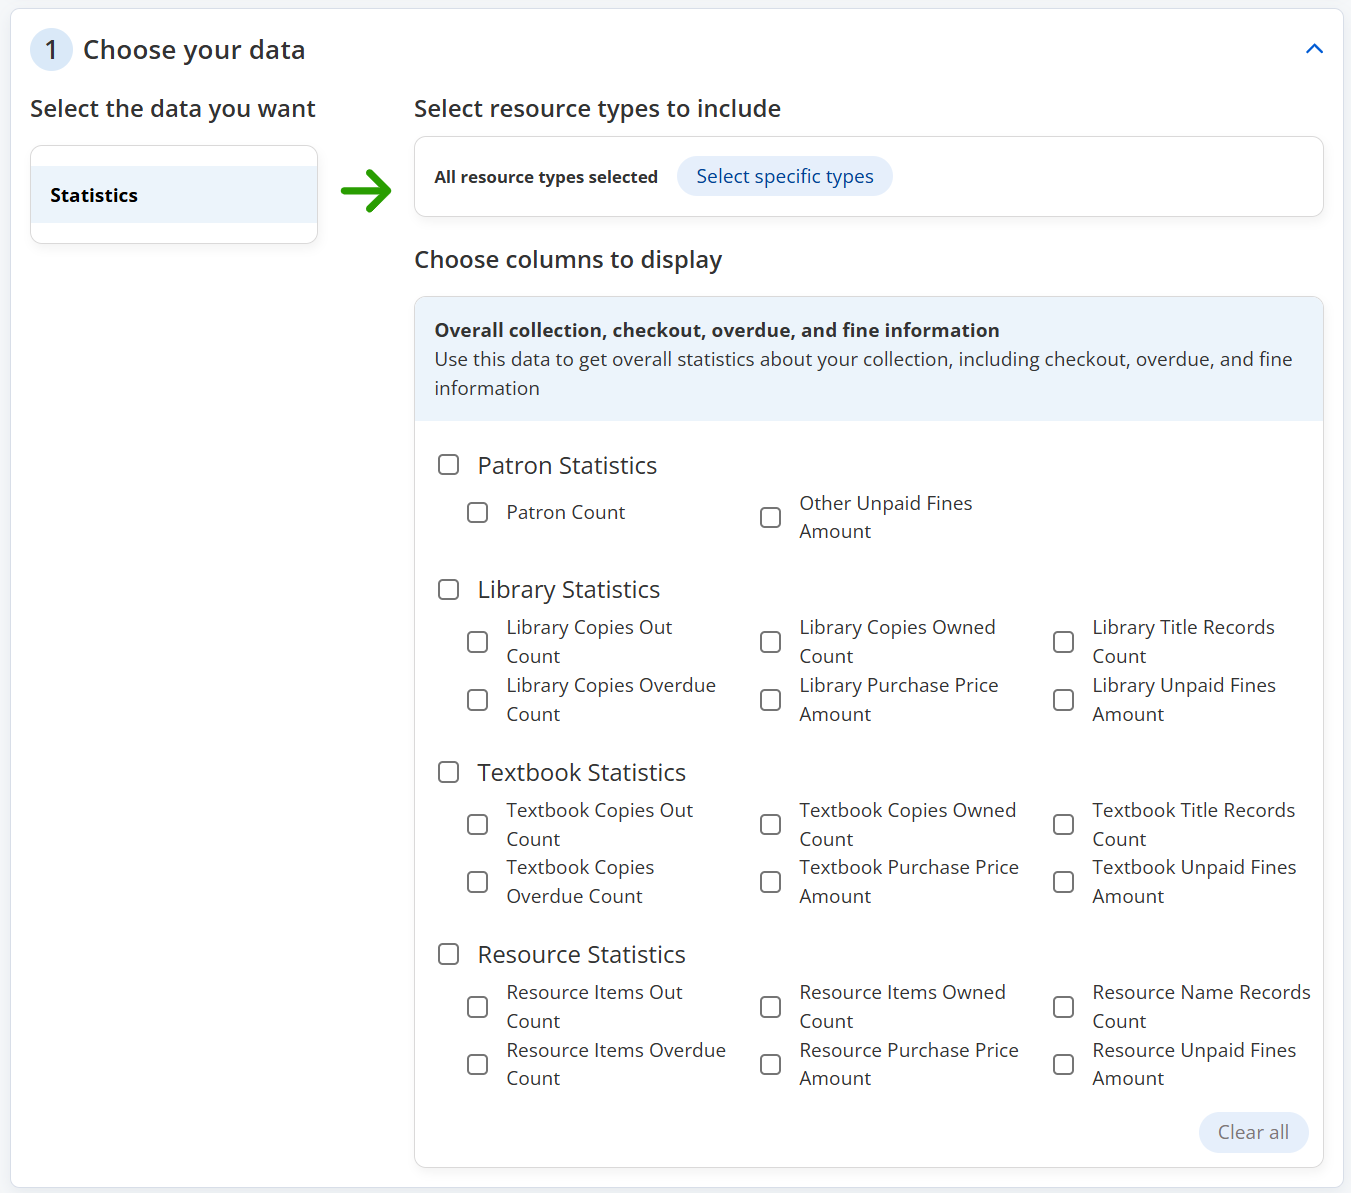The image size is (1351, 1193).
Task: Check the Patron Statistics group checkbox
Action: point(449,465)
